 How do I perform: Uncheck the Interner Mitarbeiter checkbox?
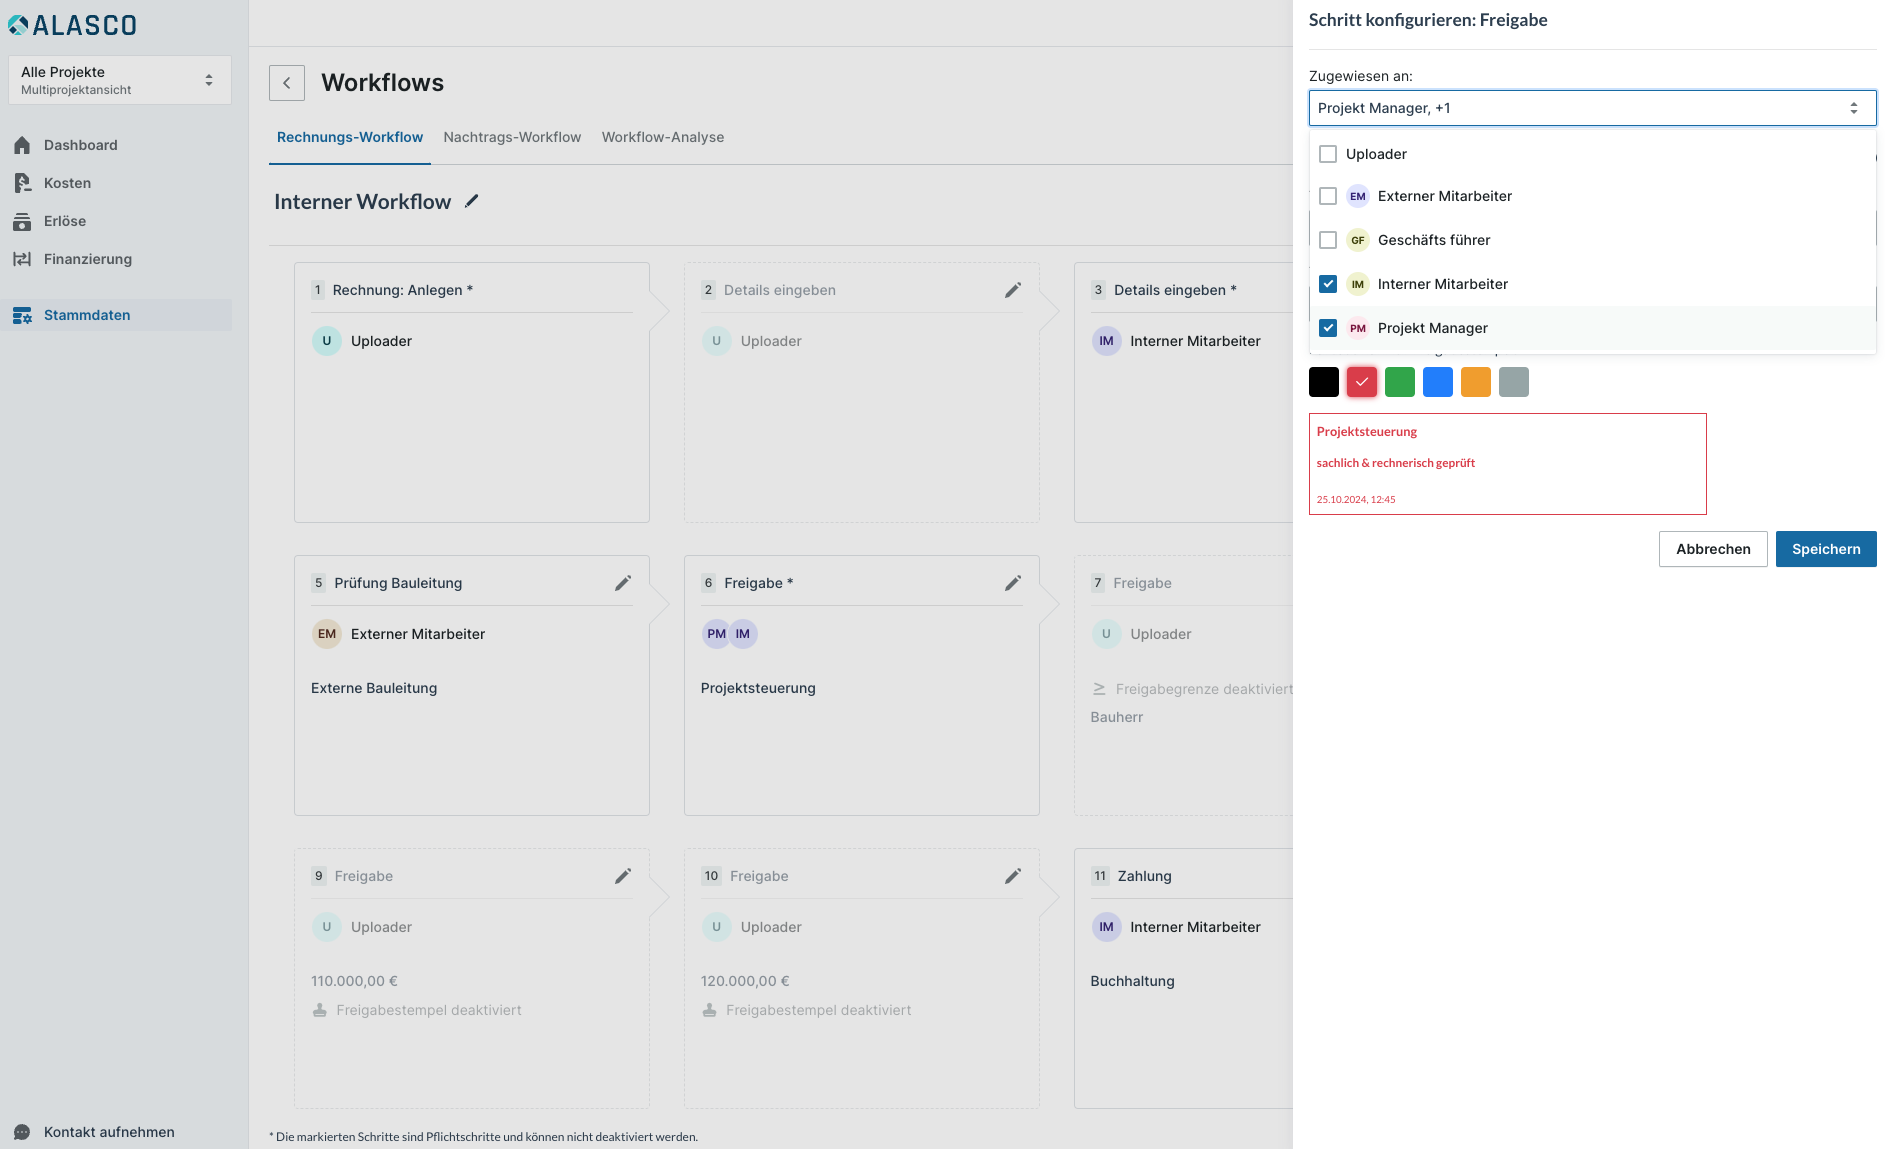coord(1328,284)
